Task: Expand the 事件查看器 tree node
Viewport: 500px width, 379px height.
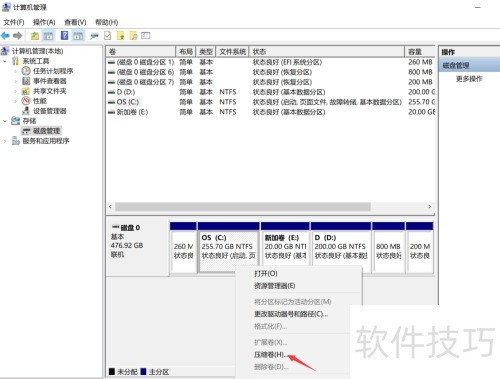Action: (x=16, y=81)
